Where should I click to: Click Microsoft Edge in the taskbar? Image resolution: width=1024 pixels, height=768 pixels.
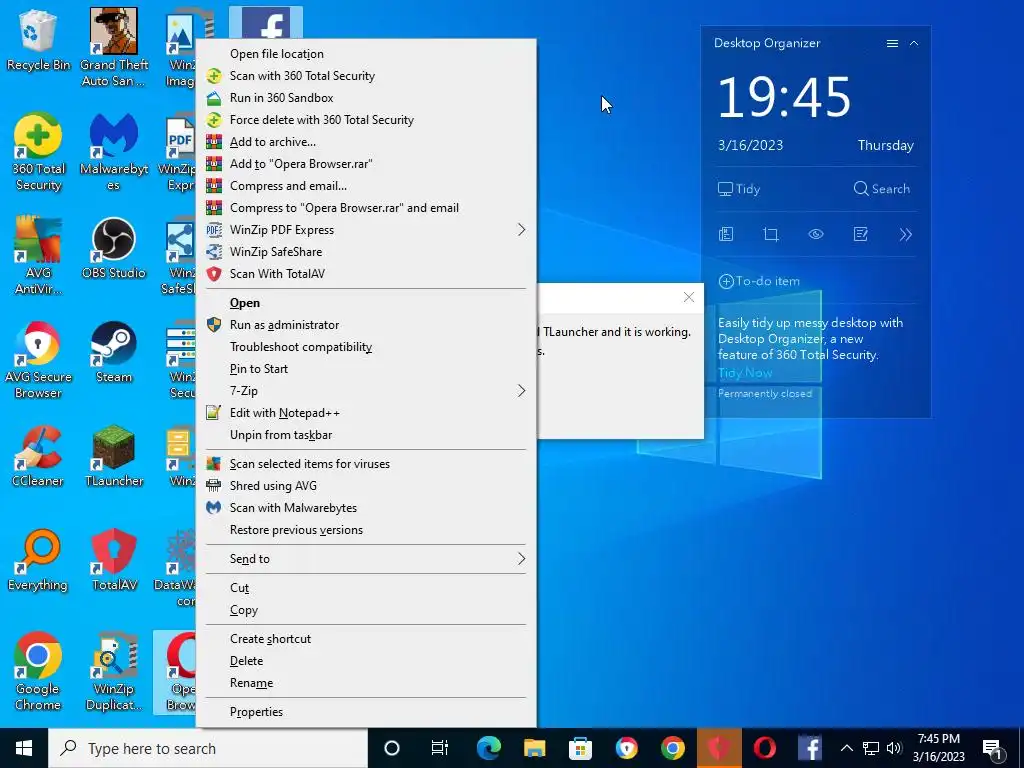point(488,748)
